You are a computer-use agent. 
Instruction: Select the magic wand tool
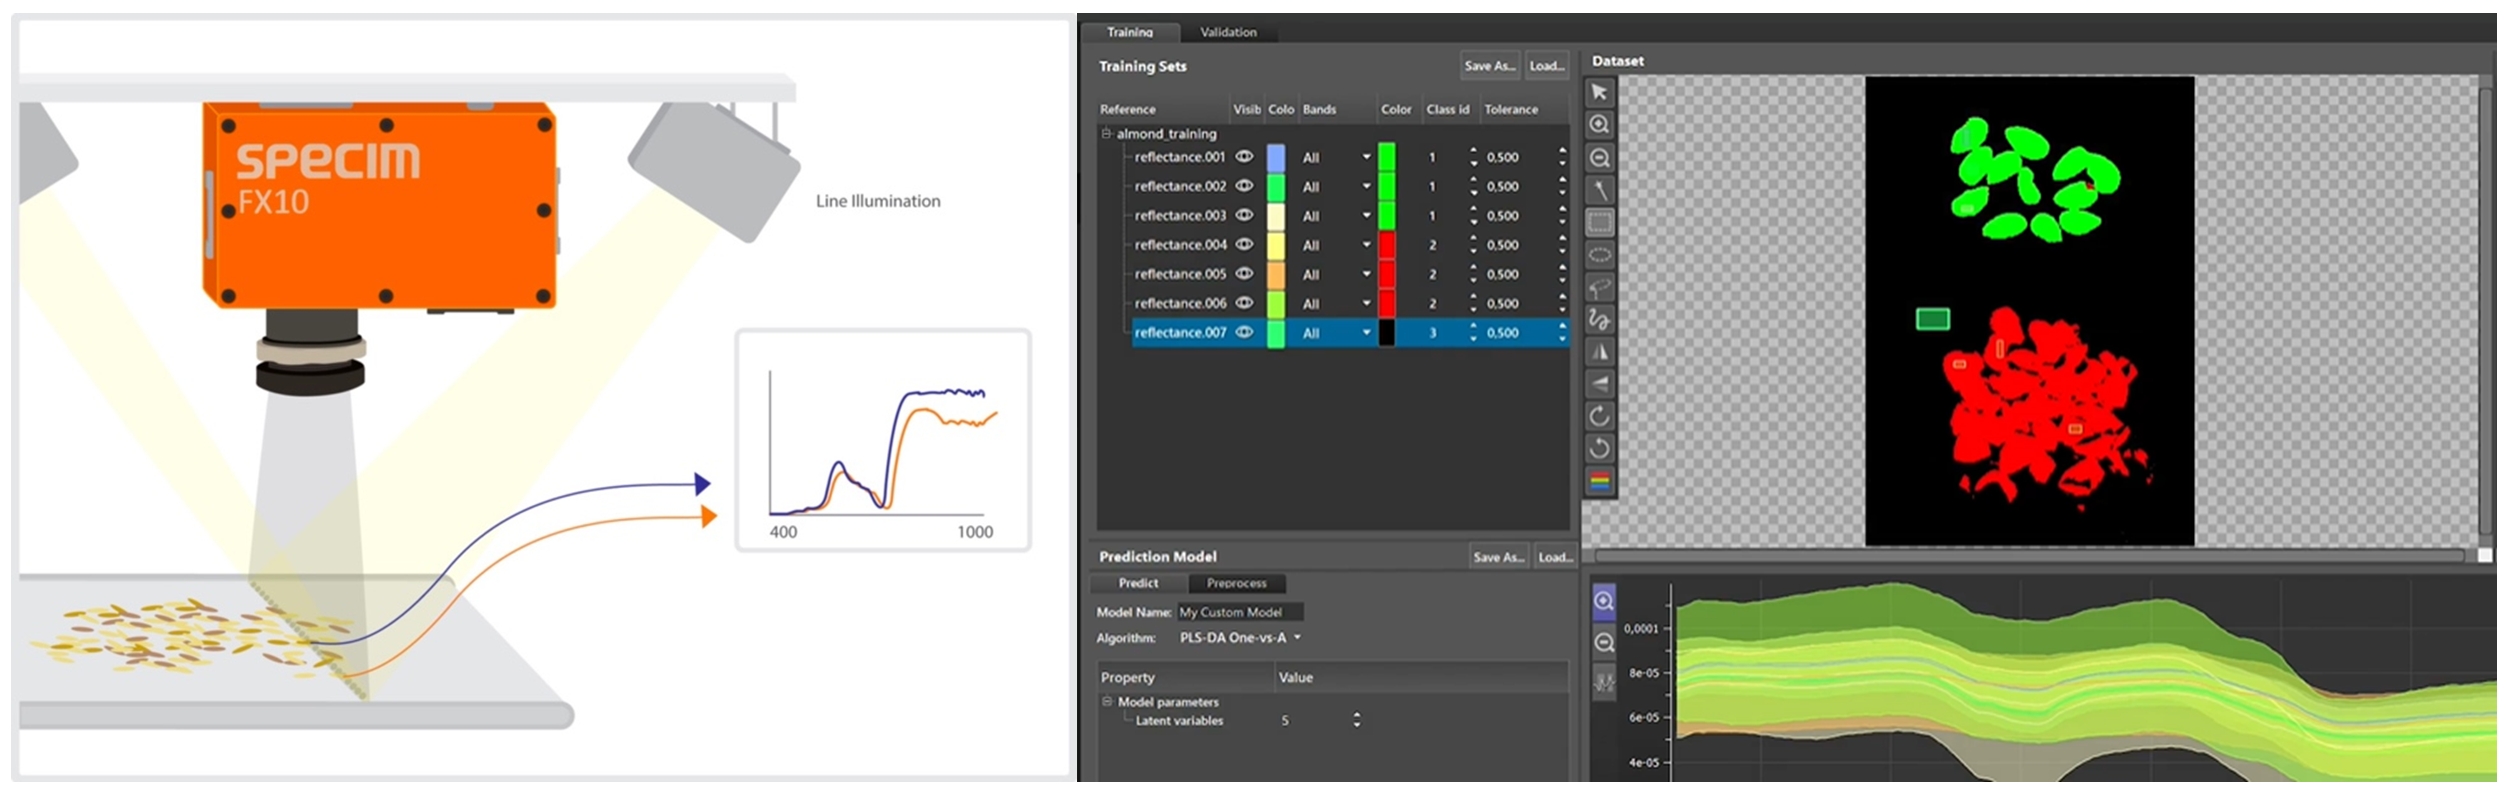point(1599,190)
